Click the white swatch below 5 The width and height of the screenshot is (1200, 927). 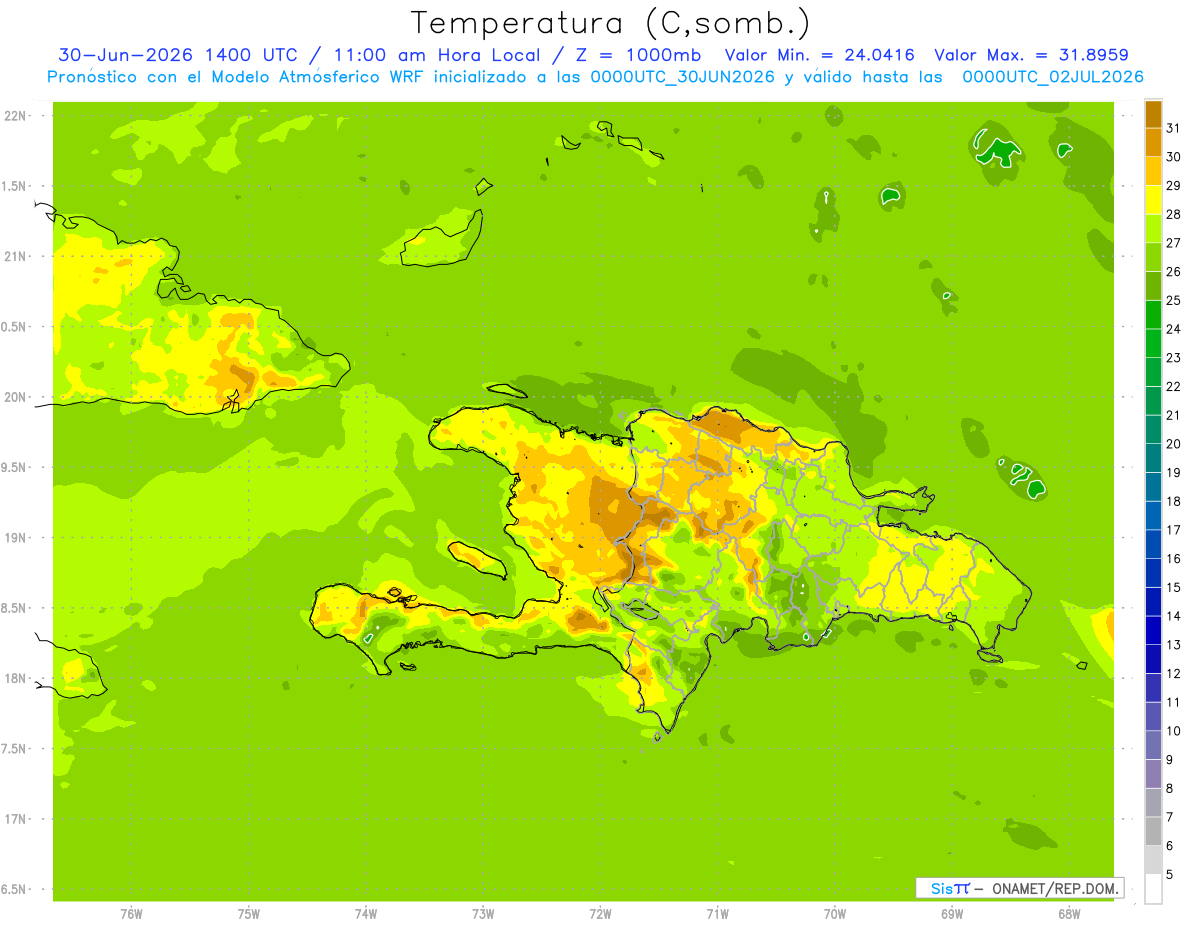1153,888
